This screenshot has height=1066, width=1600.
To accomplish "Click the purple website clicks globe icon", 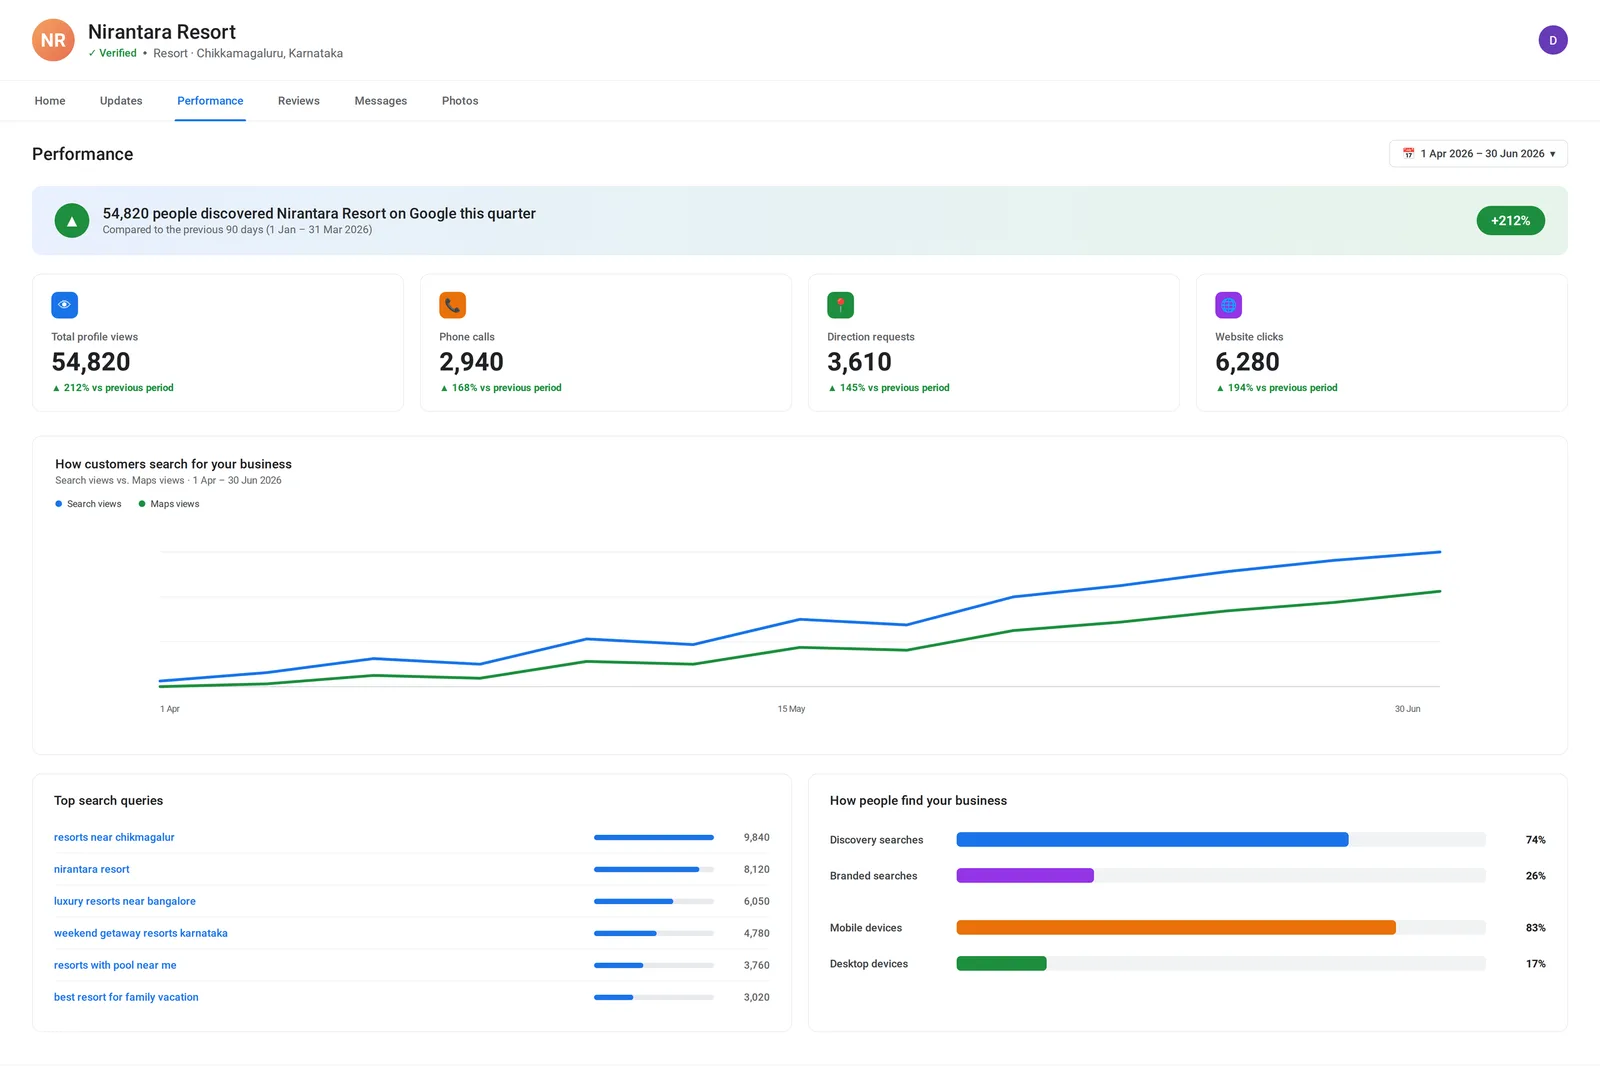I will tap(1228, 305).
